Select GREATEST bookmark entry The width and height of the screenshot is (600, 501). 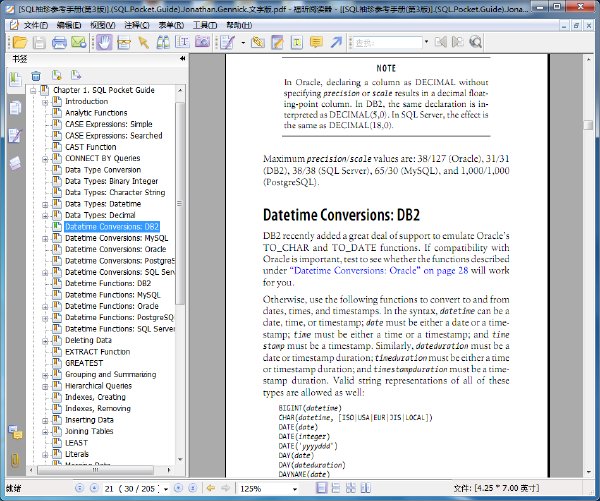(x=84, y=363)
